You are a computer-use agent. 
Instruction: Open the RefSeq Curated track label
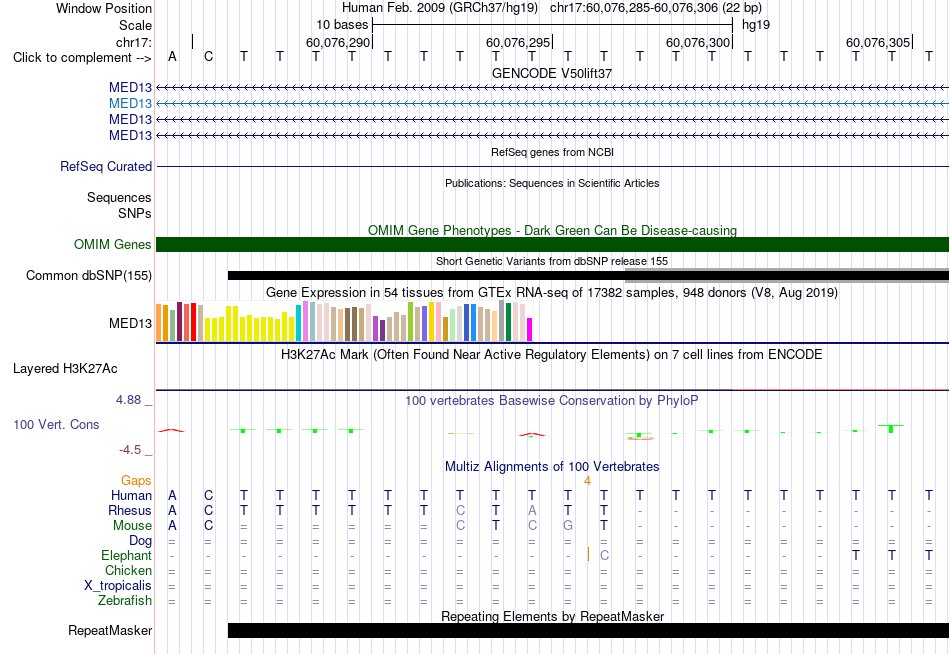point(106,167)
